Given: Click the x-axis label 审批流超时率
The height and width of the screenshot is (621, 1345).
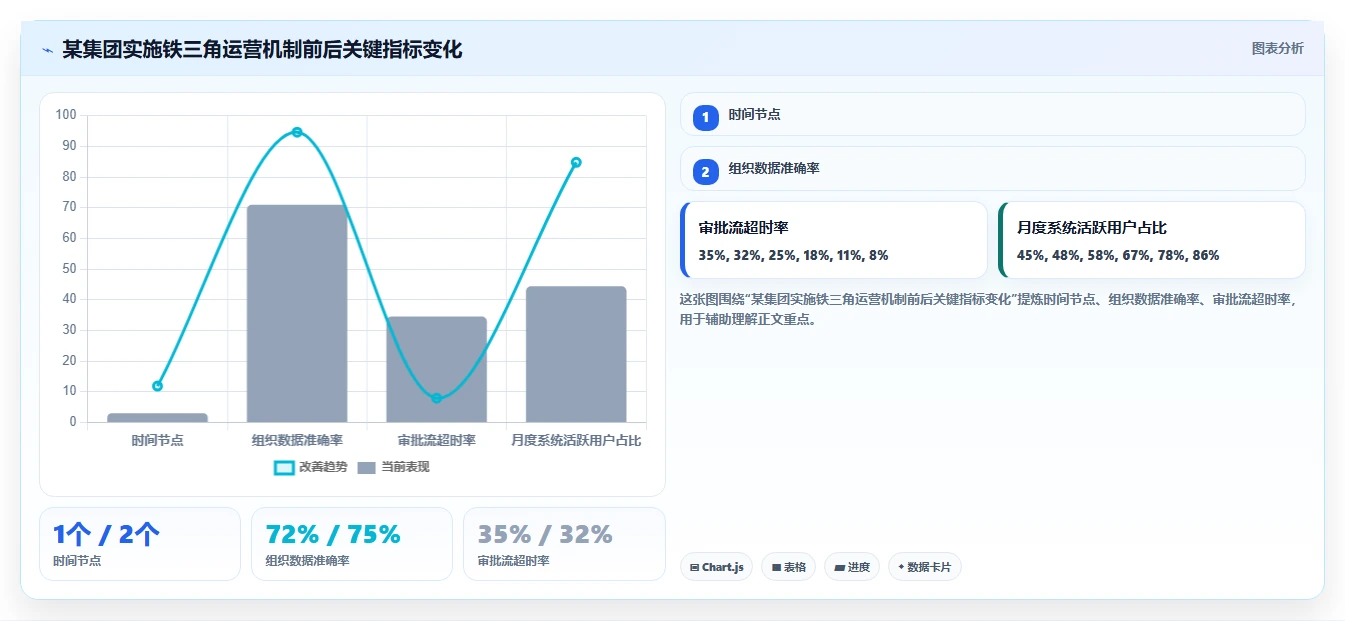Looking at the screenshot, I should pyautogui.click(x=437, y=440).
